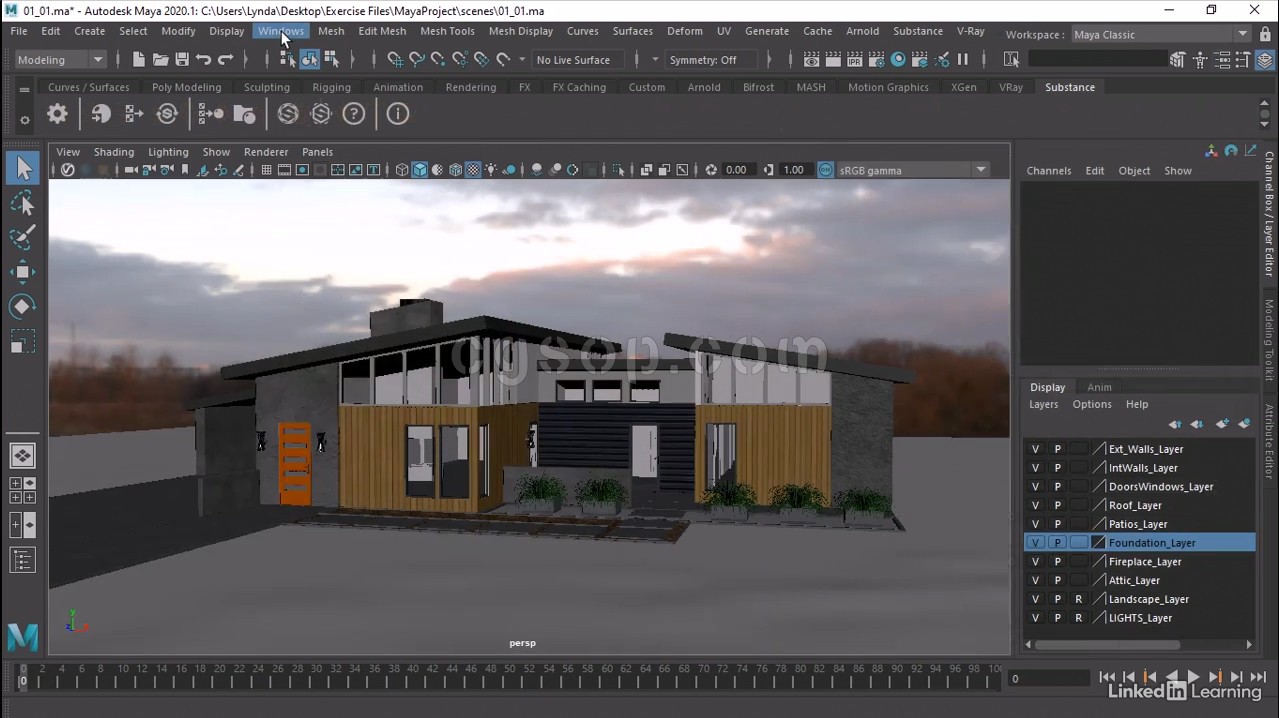Click the Substance about info icon
Image resolution: width=1279 pixels, height=718 pixels.
pos(398,114)
